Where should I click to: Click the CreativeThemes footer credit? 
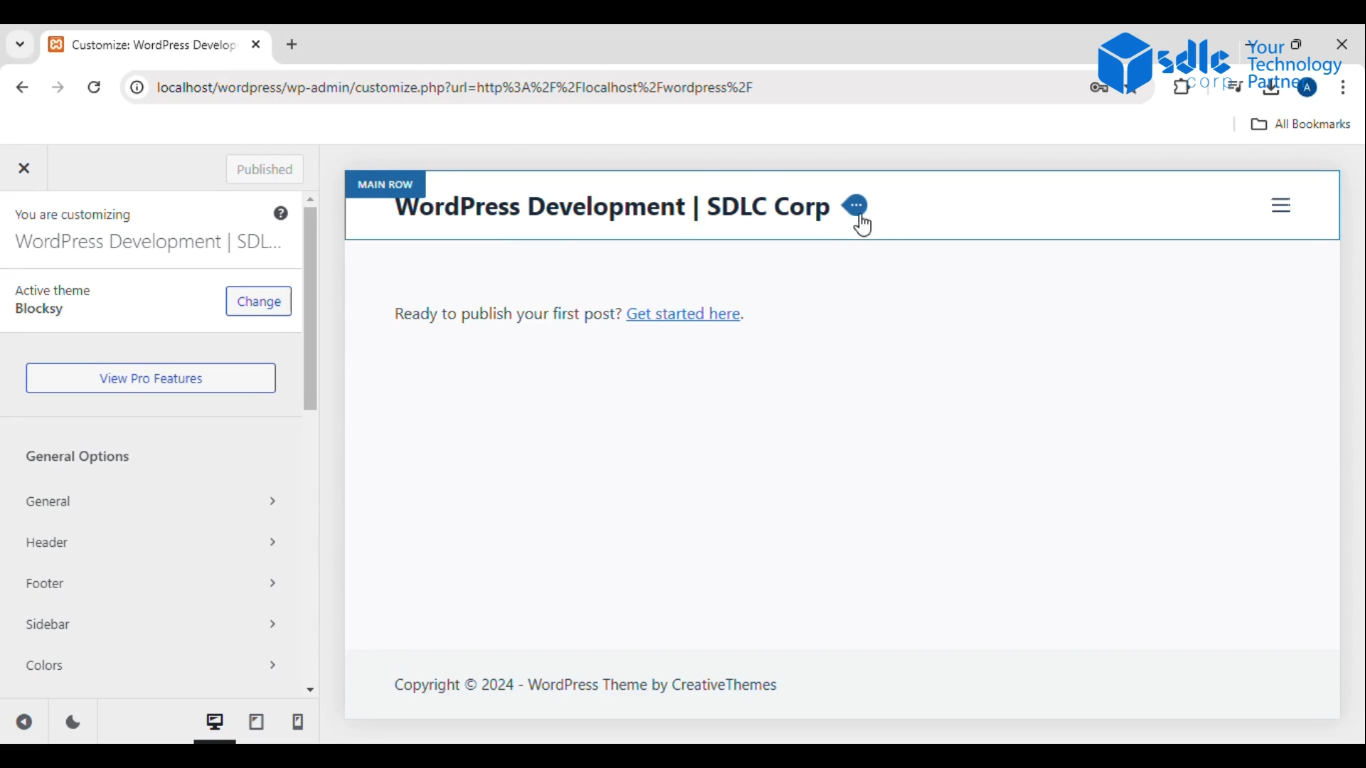coord(724,685)
